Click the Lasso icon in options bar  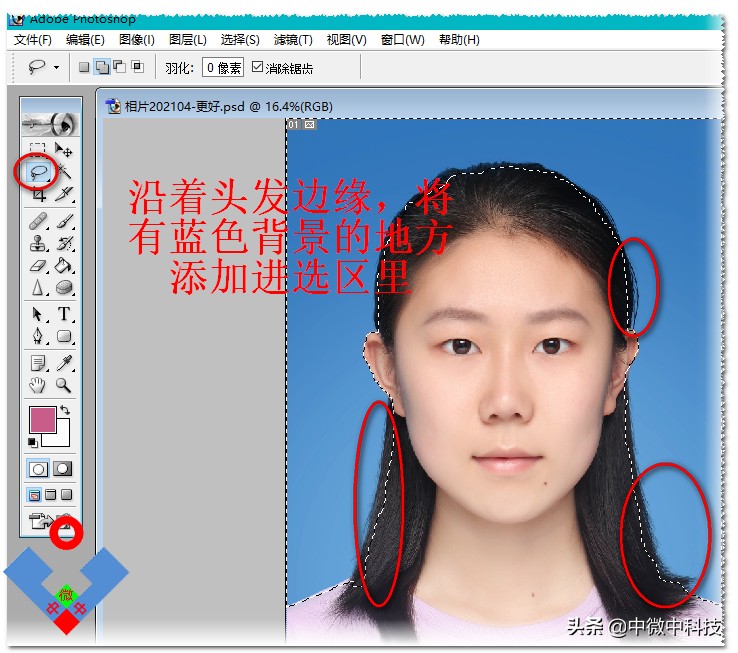(37, 67)
